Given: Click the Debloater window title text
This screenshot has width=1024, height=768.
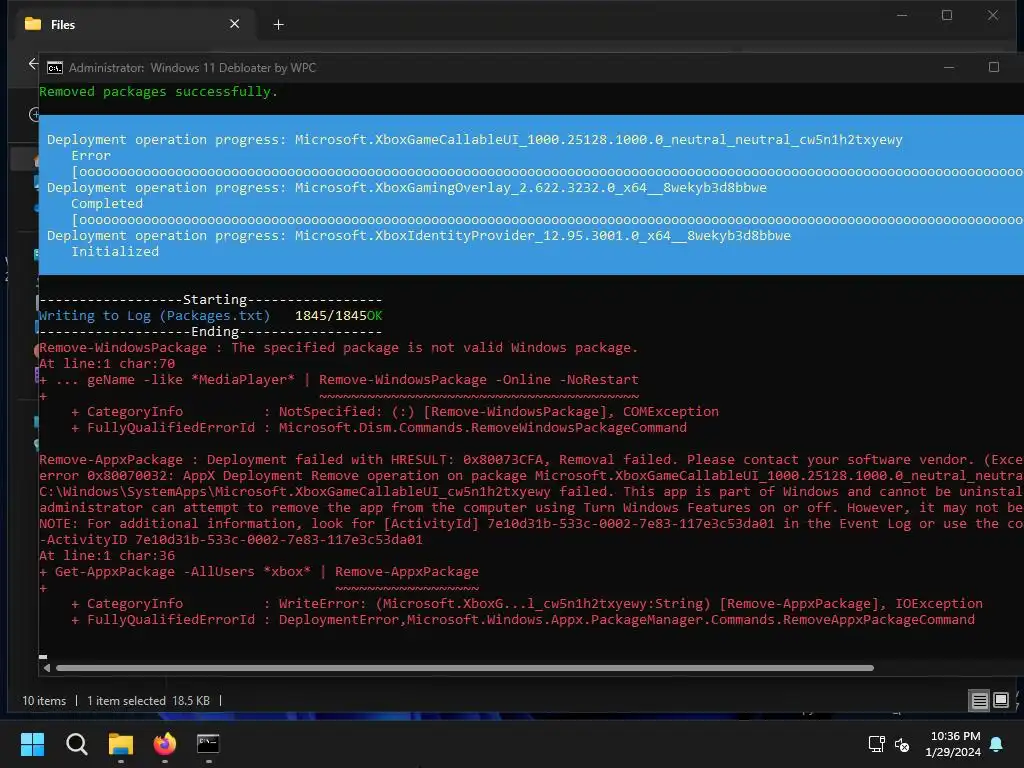Looking at the screenshot, I should pos(192,68).
